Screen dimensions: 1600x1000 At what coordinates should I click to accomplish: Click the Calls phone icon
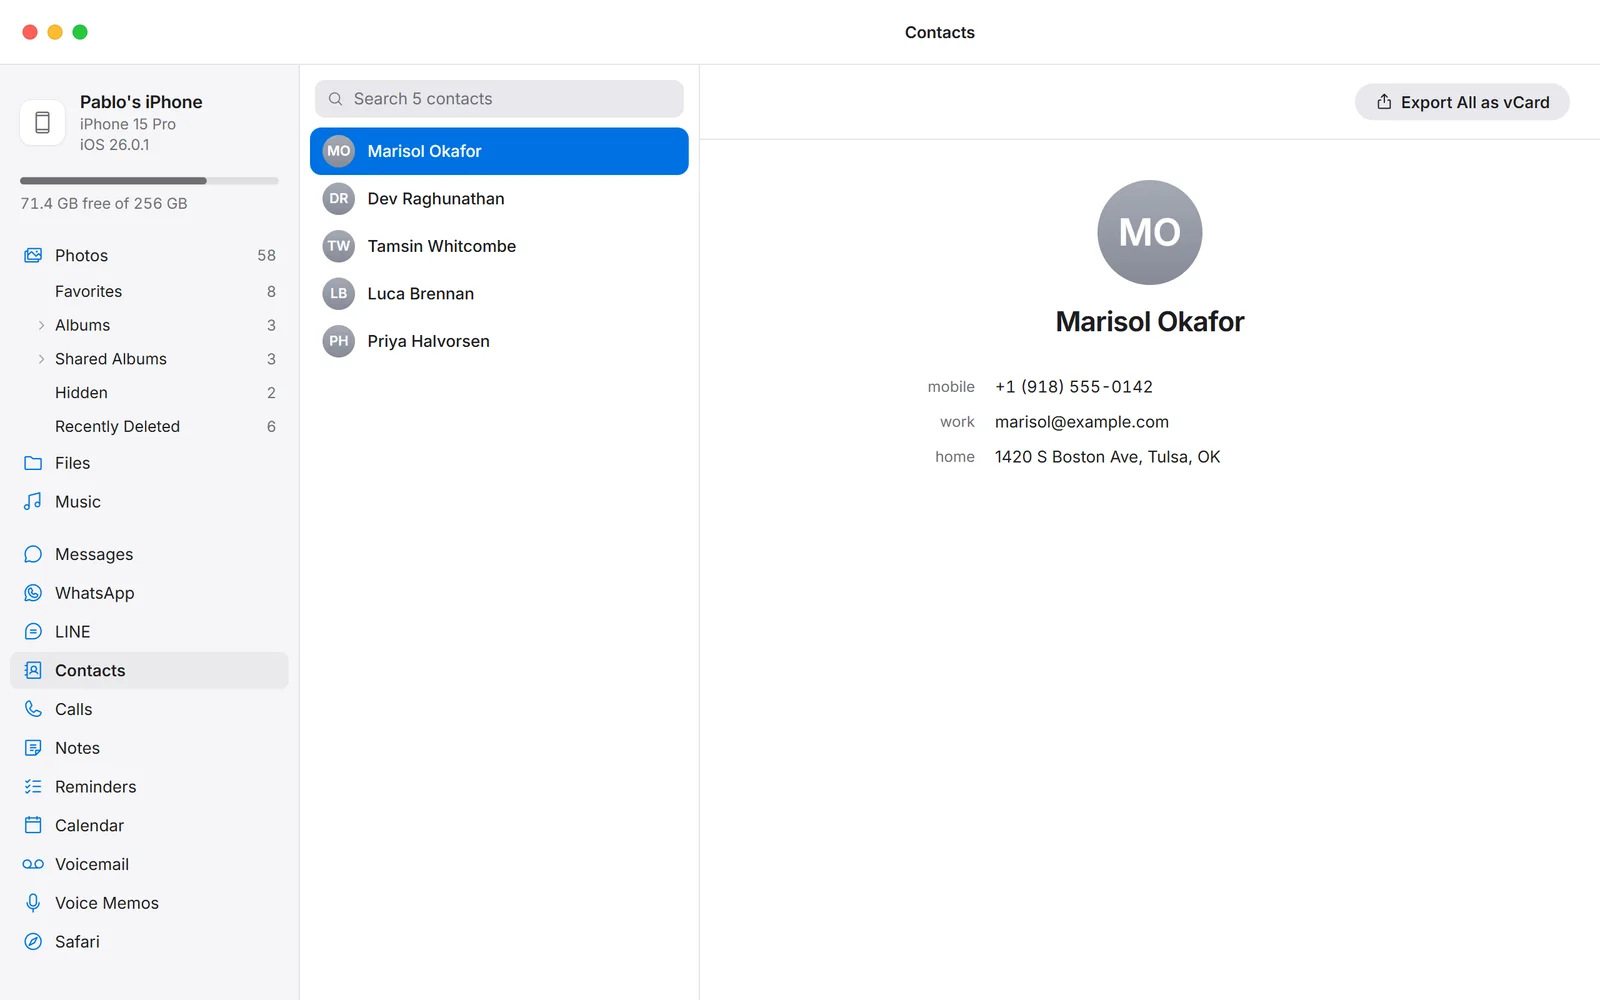[x=33, y=709]
